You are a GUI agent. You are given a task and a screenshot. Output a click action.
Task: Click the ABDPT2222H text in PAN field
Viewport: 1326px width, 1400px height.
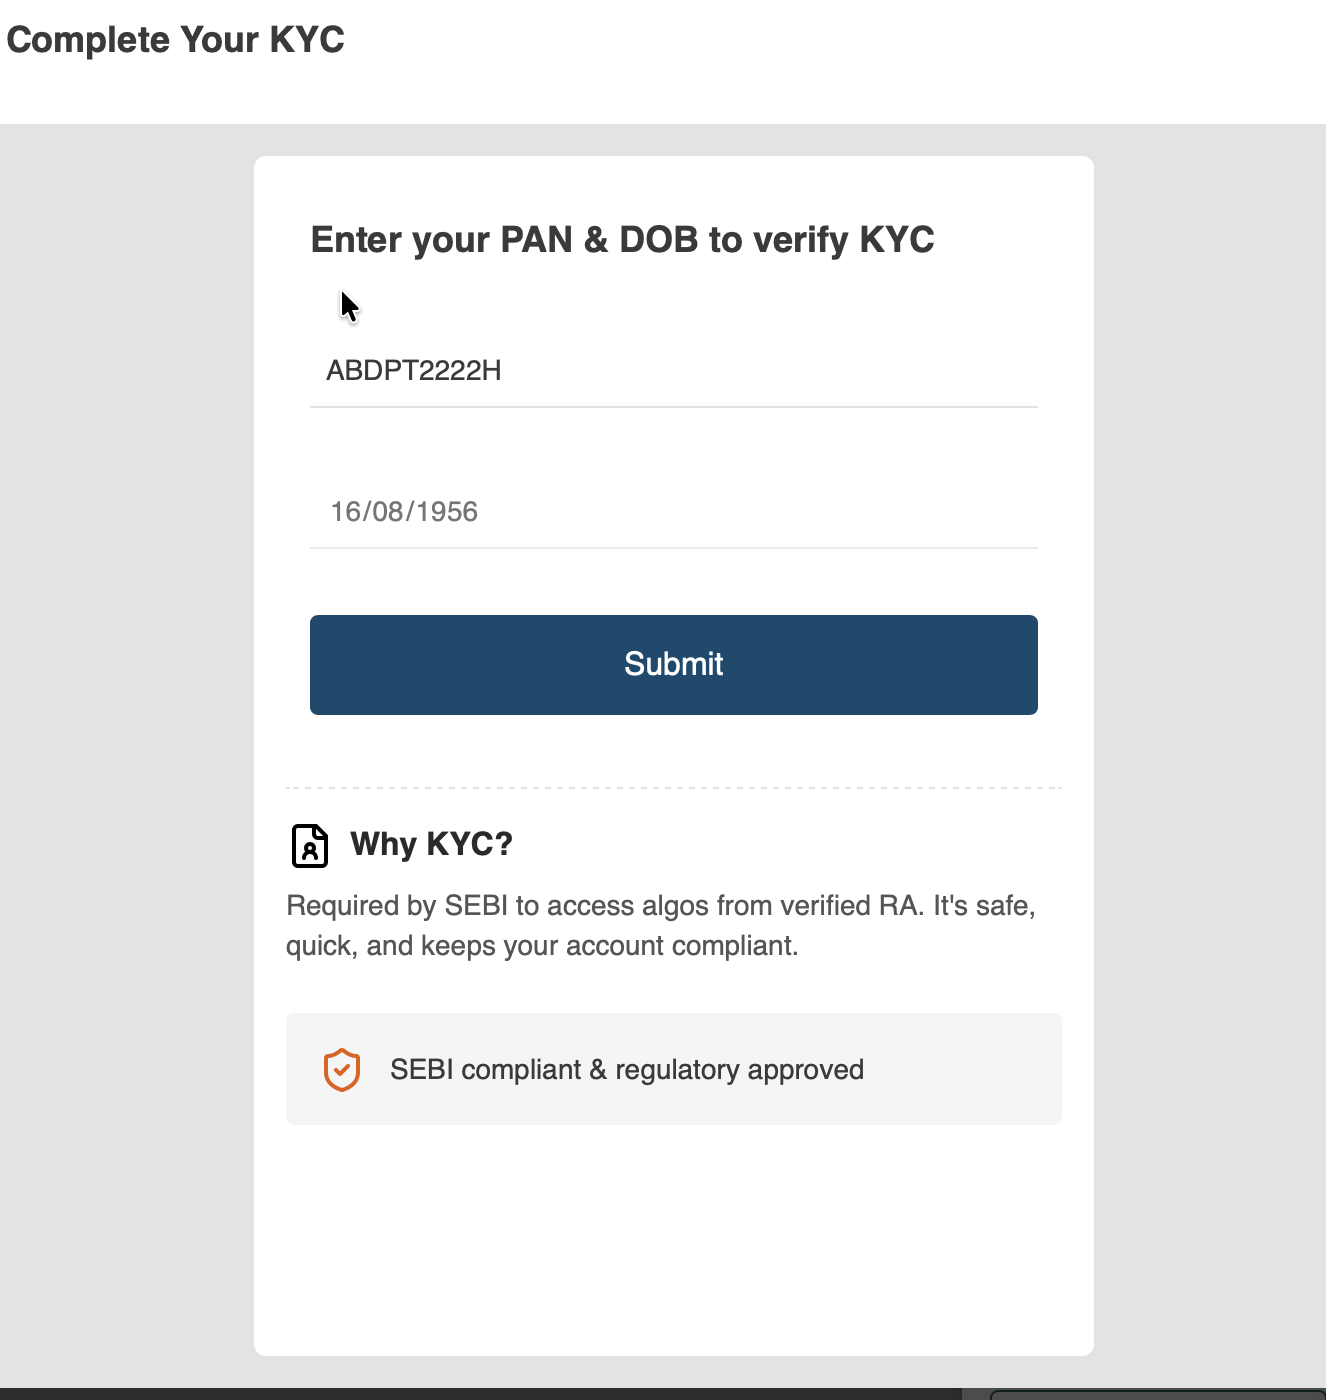pos(414,371)
